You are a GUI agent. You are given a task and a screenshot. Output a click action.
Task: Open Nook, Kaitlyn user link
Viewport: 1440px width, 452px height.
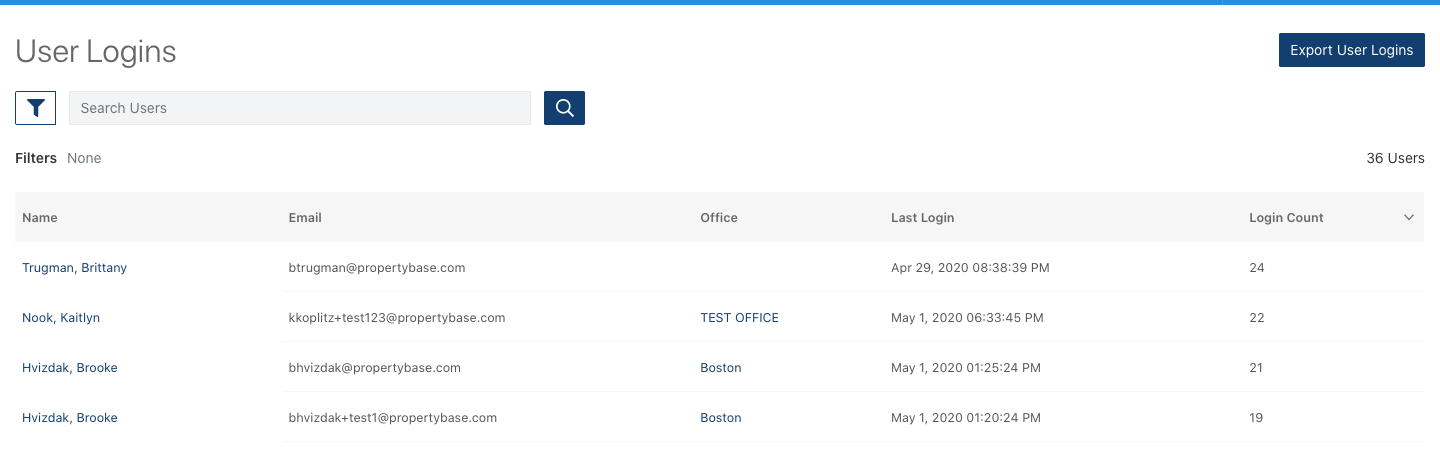(x=61, y=318)
